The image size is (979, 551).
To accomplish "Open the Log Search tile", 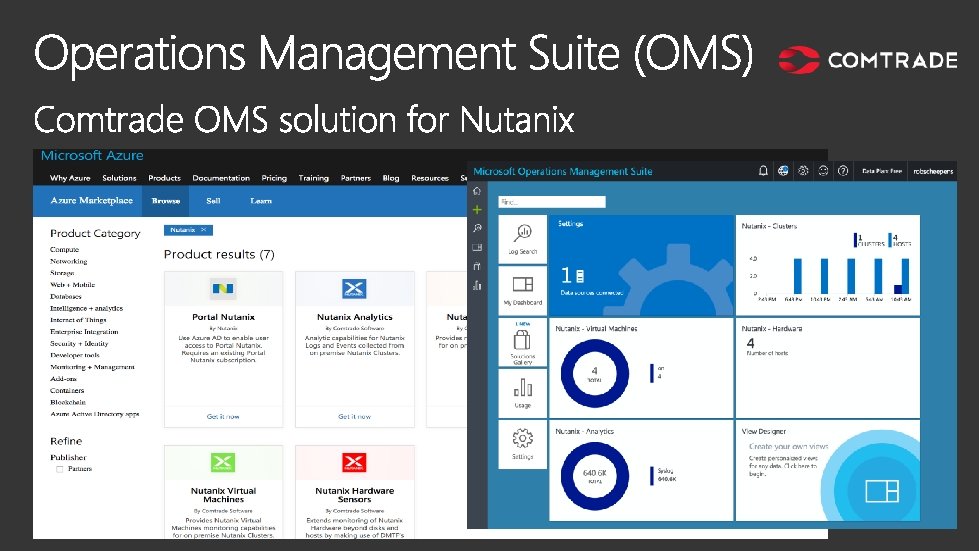I will (523, 239).
